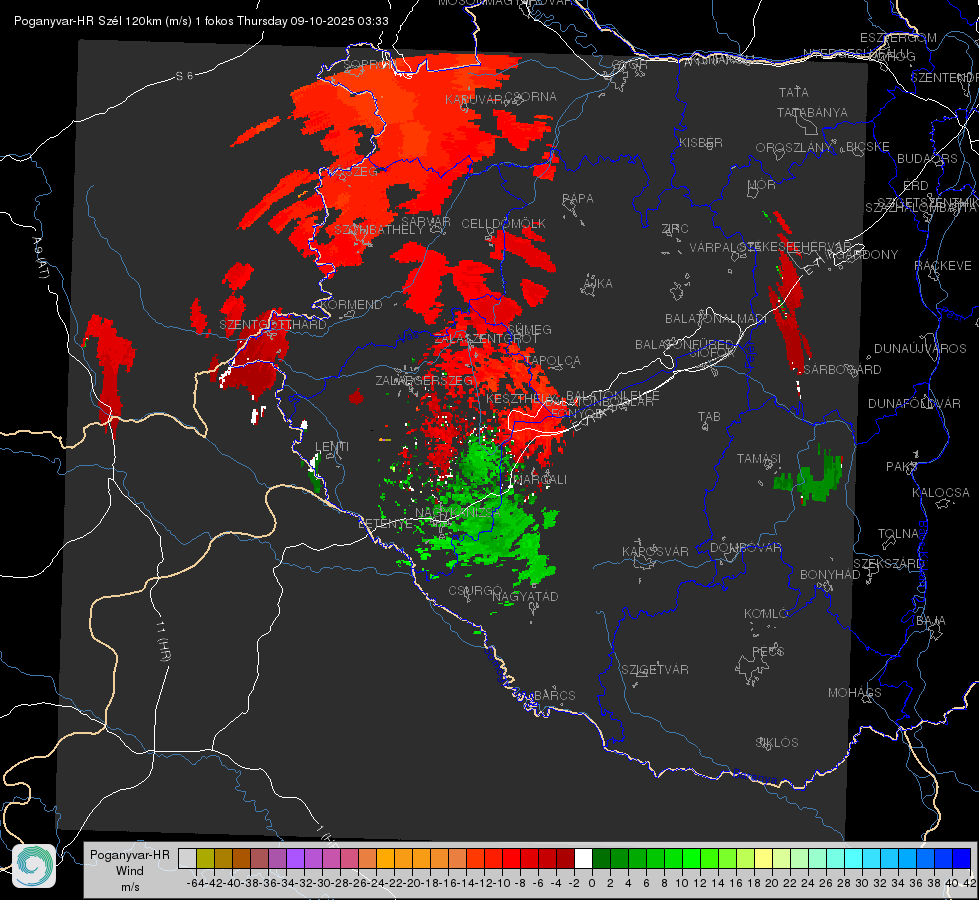Image resolution: width=979 pixels, height=900 pixels.
Task: Click the DOMBOVAR city label
Action: [x=745, y=548]
